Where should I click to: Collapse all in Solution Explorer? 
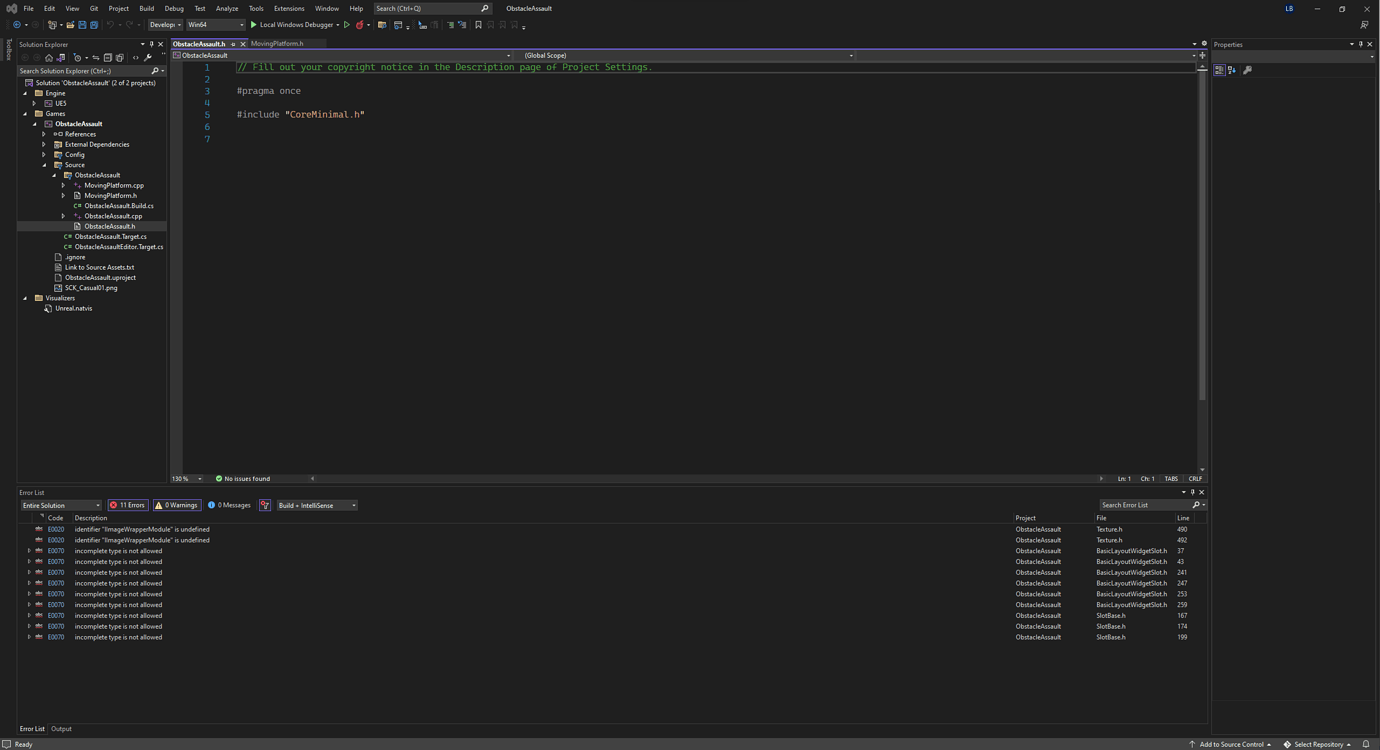pos(108,58)
